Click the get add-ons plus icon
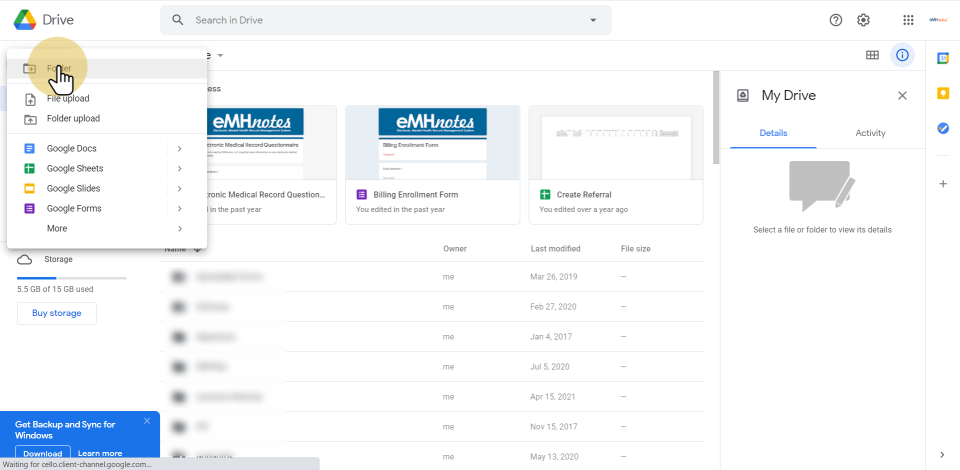 click(942, 184)
